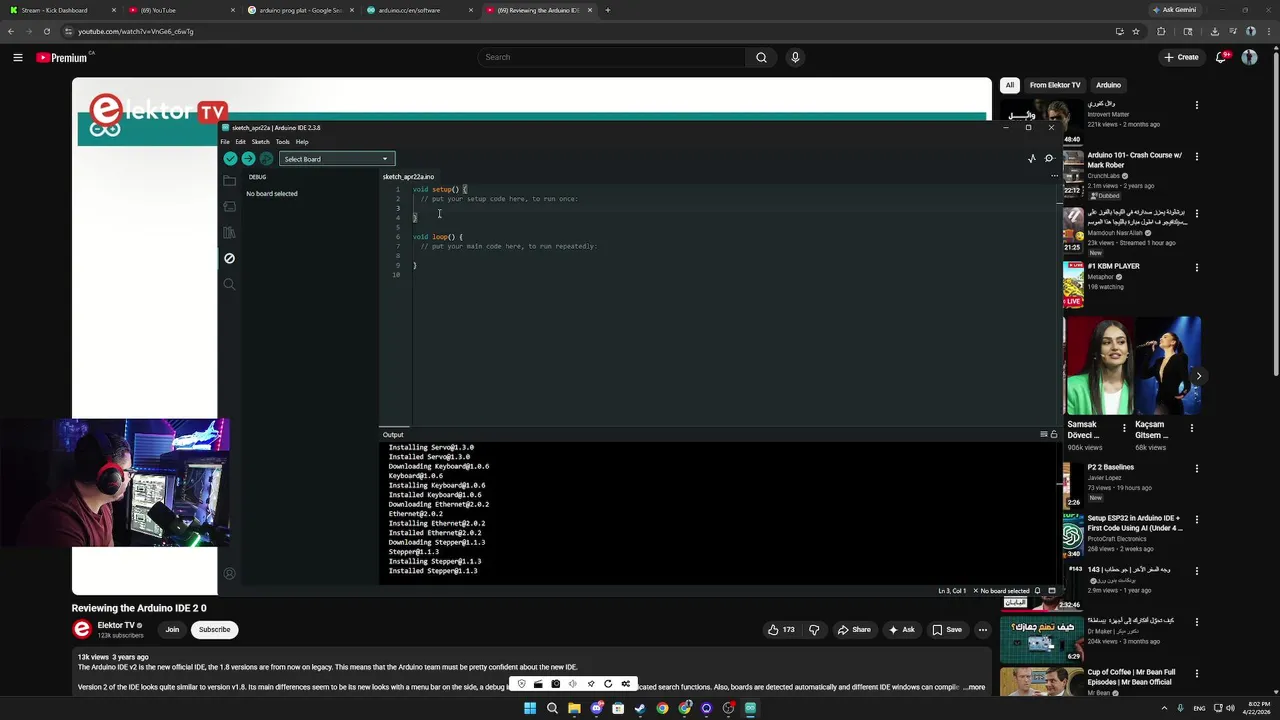Open the 'Setup ESP32 in Arduino IDE' video
This screenshot has height=720, width=1280.
(x=1135, y=523)
